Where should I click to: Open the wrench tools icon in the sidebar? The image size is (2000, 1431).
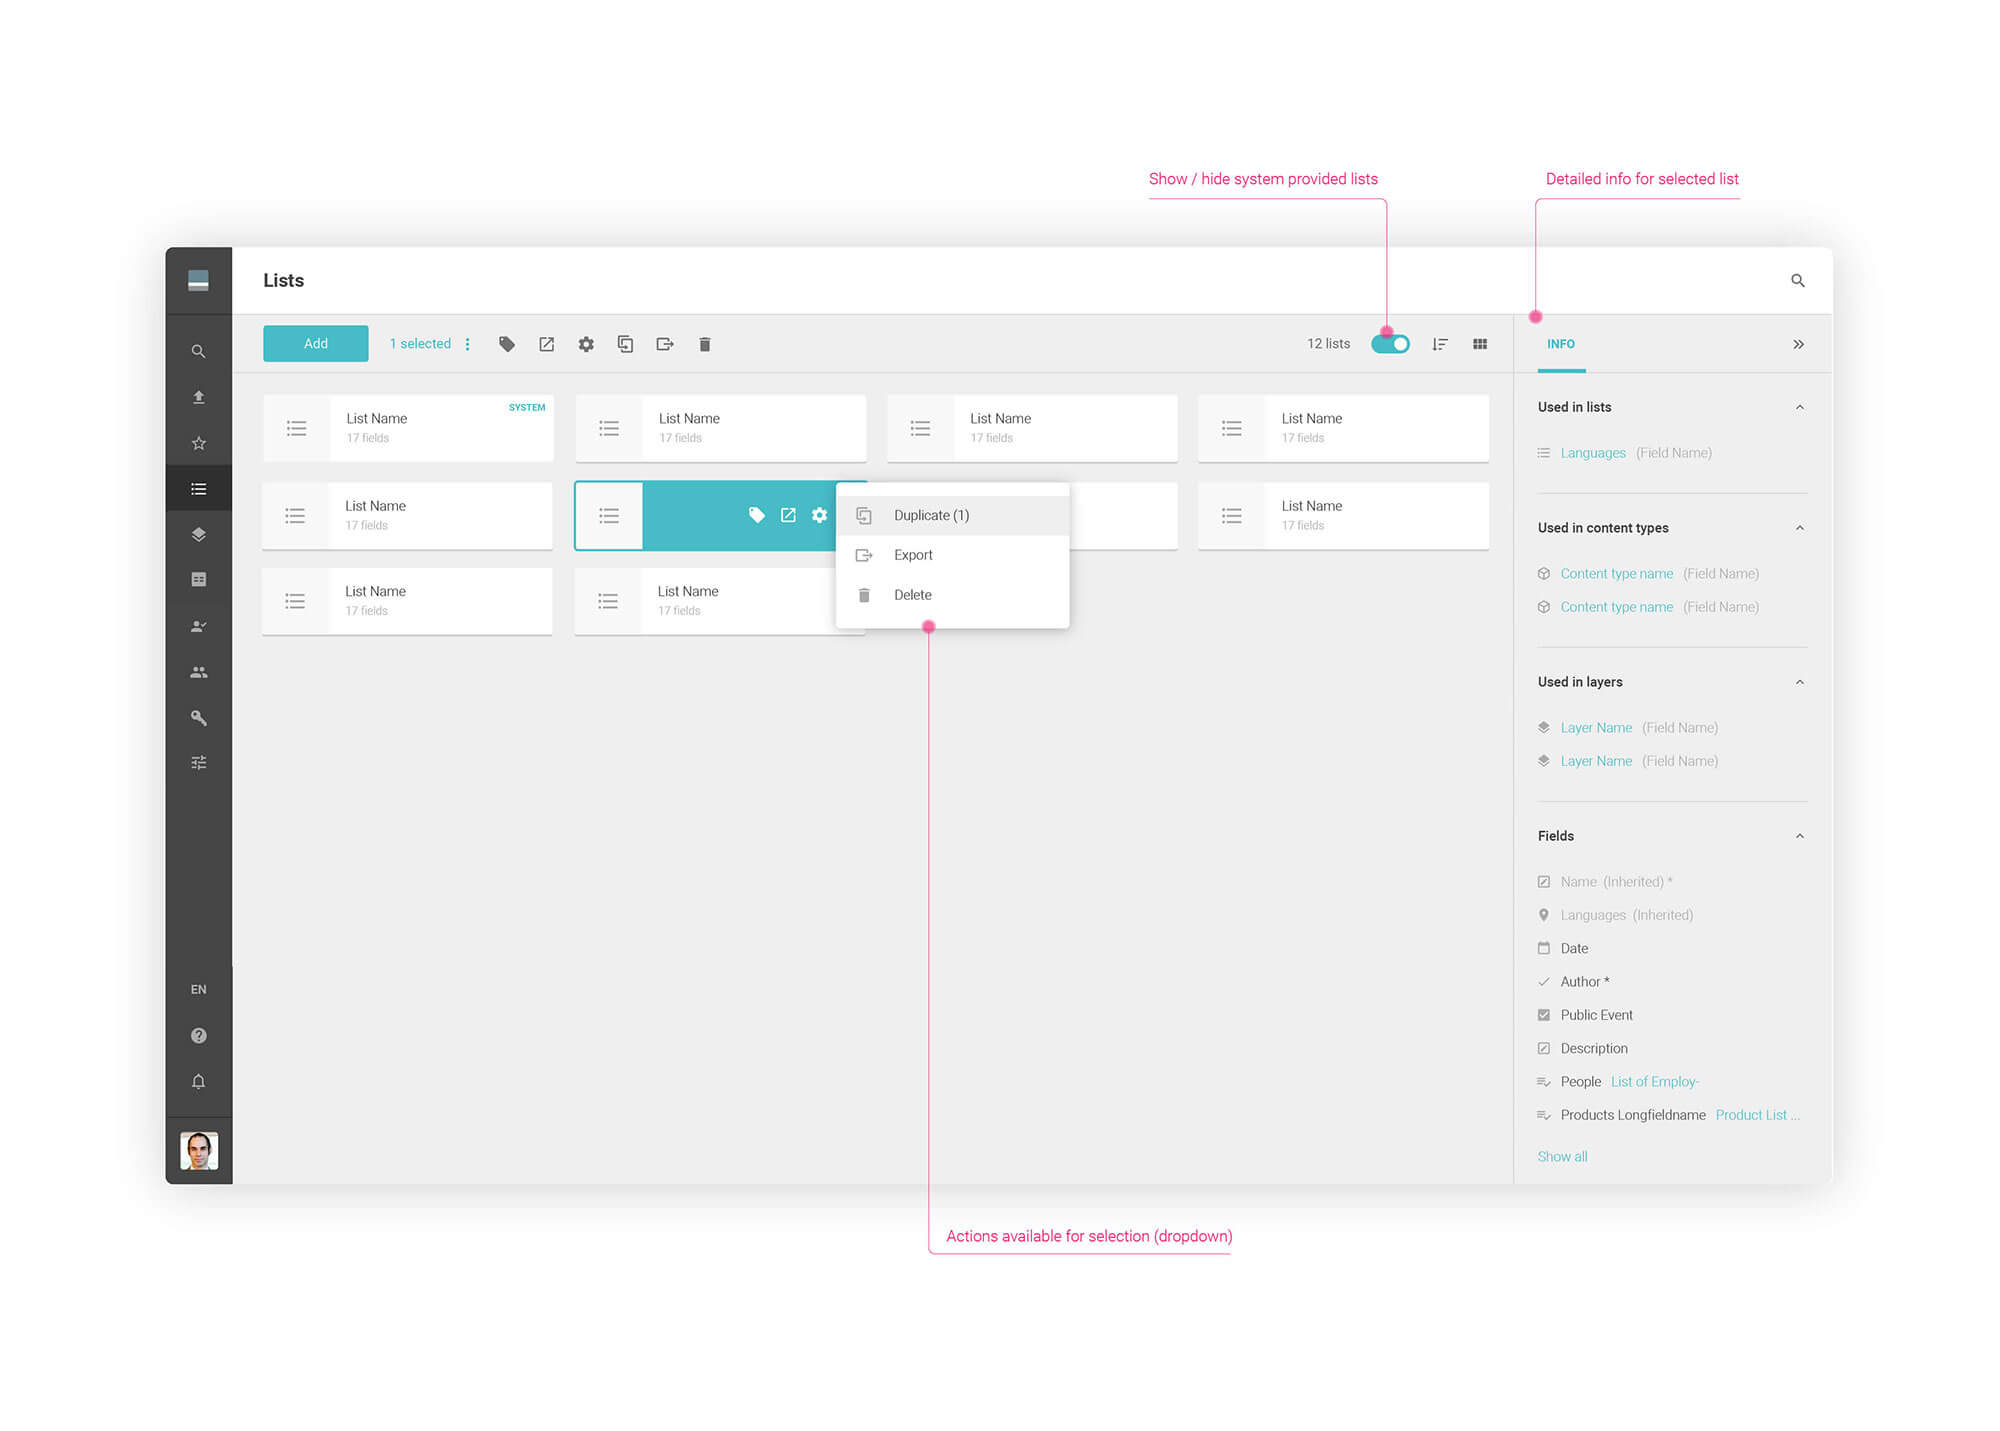198,718
